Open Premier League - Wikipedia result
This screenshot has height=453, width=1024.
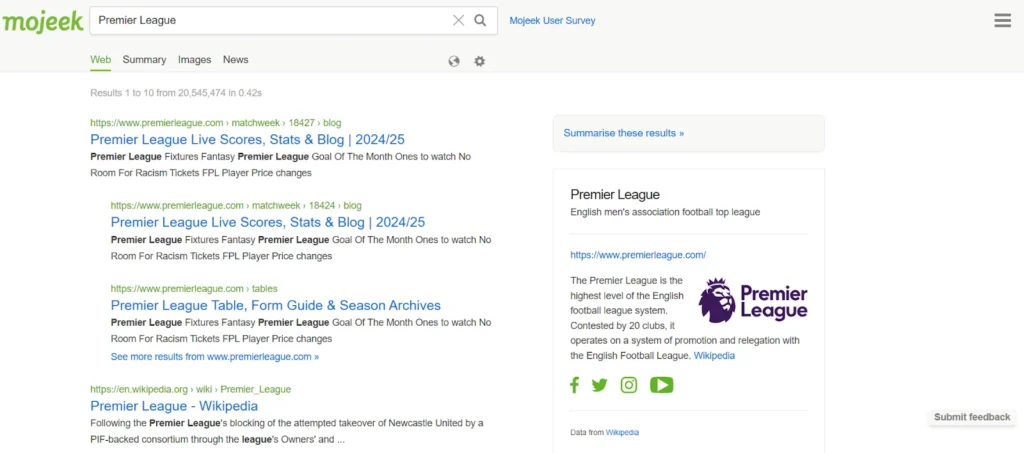point(174,406)
